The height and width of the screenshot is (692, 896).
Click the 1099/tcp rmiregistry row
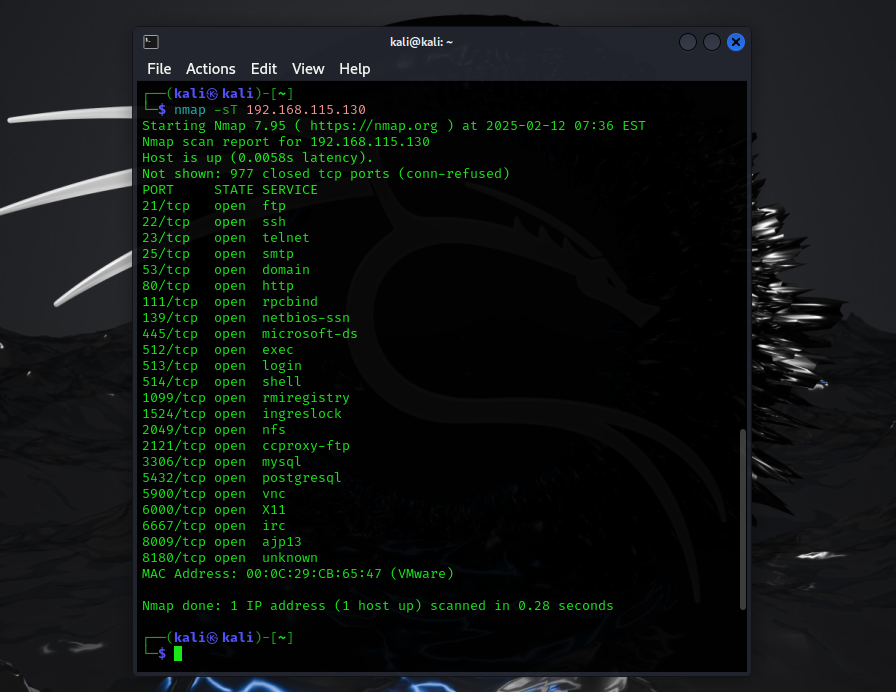point(246,398)
